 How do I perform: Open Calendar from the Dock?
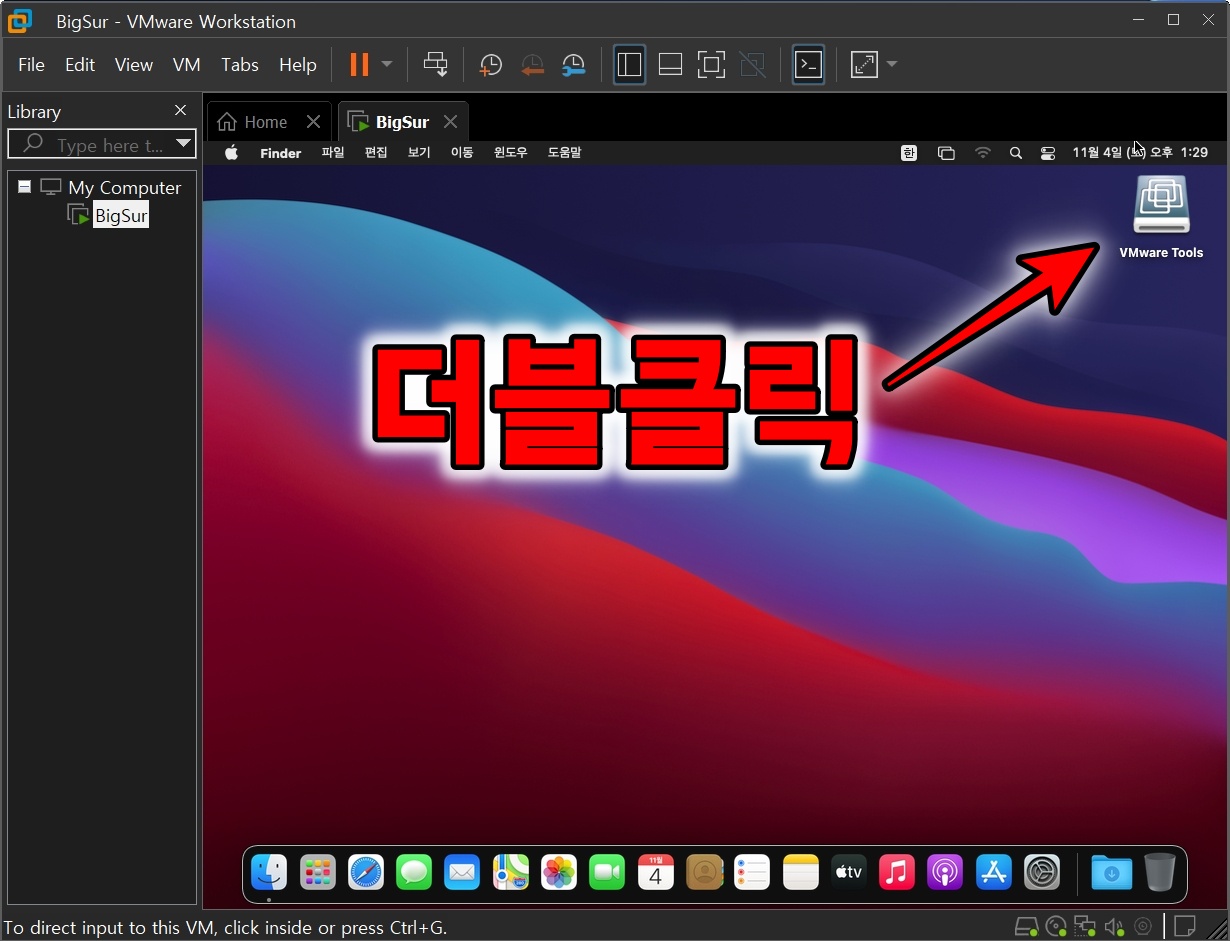(656, 872)
